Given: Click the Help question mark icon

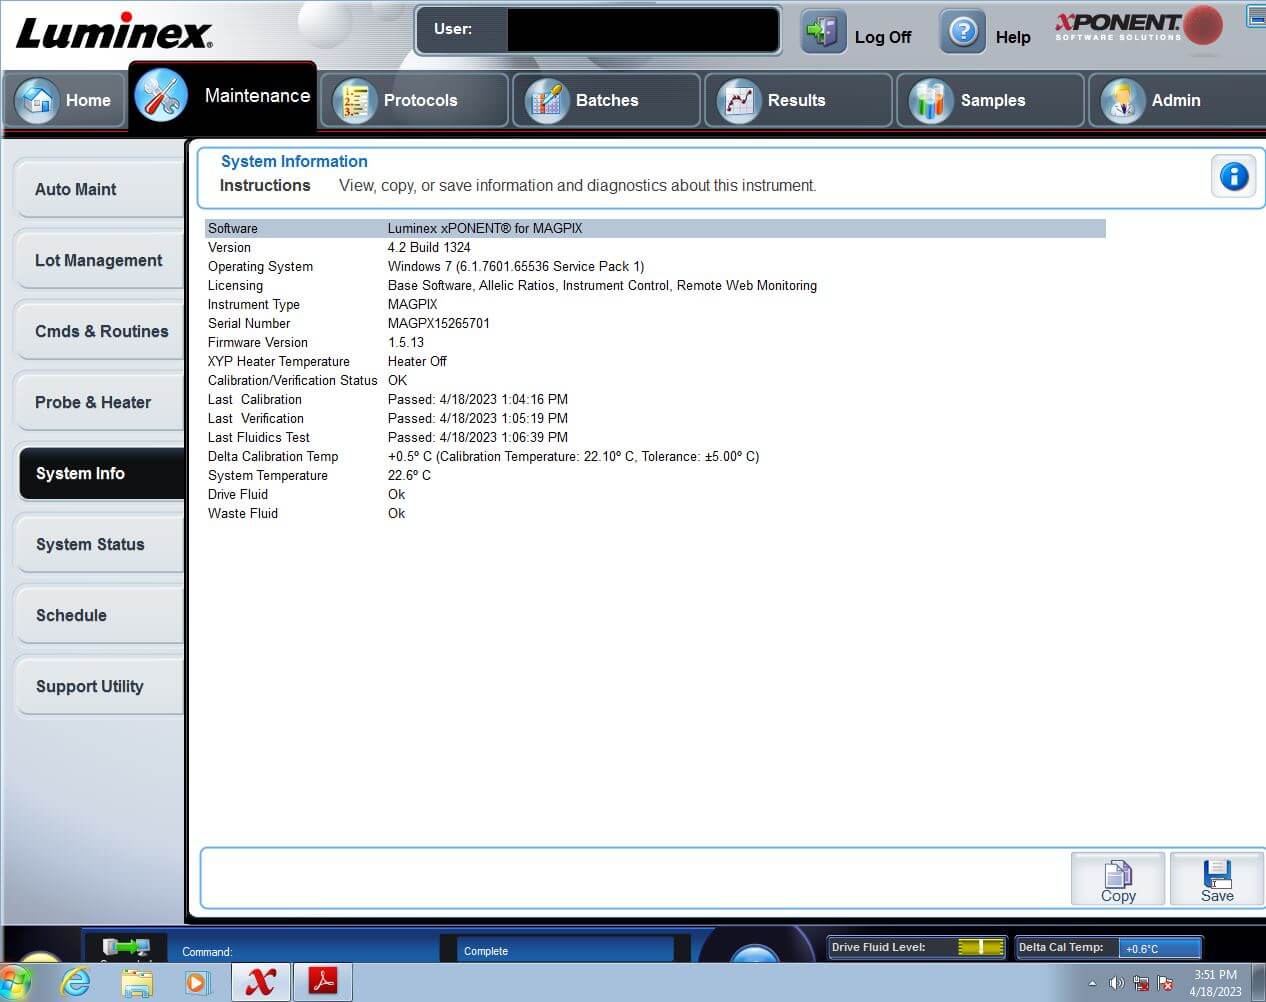Looking at the screenshot, I should click(962, 33).
